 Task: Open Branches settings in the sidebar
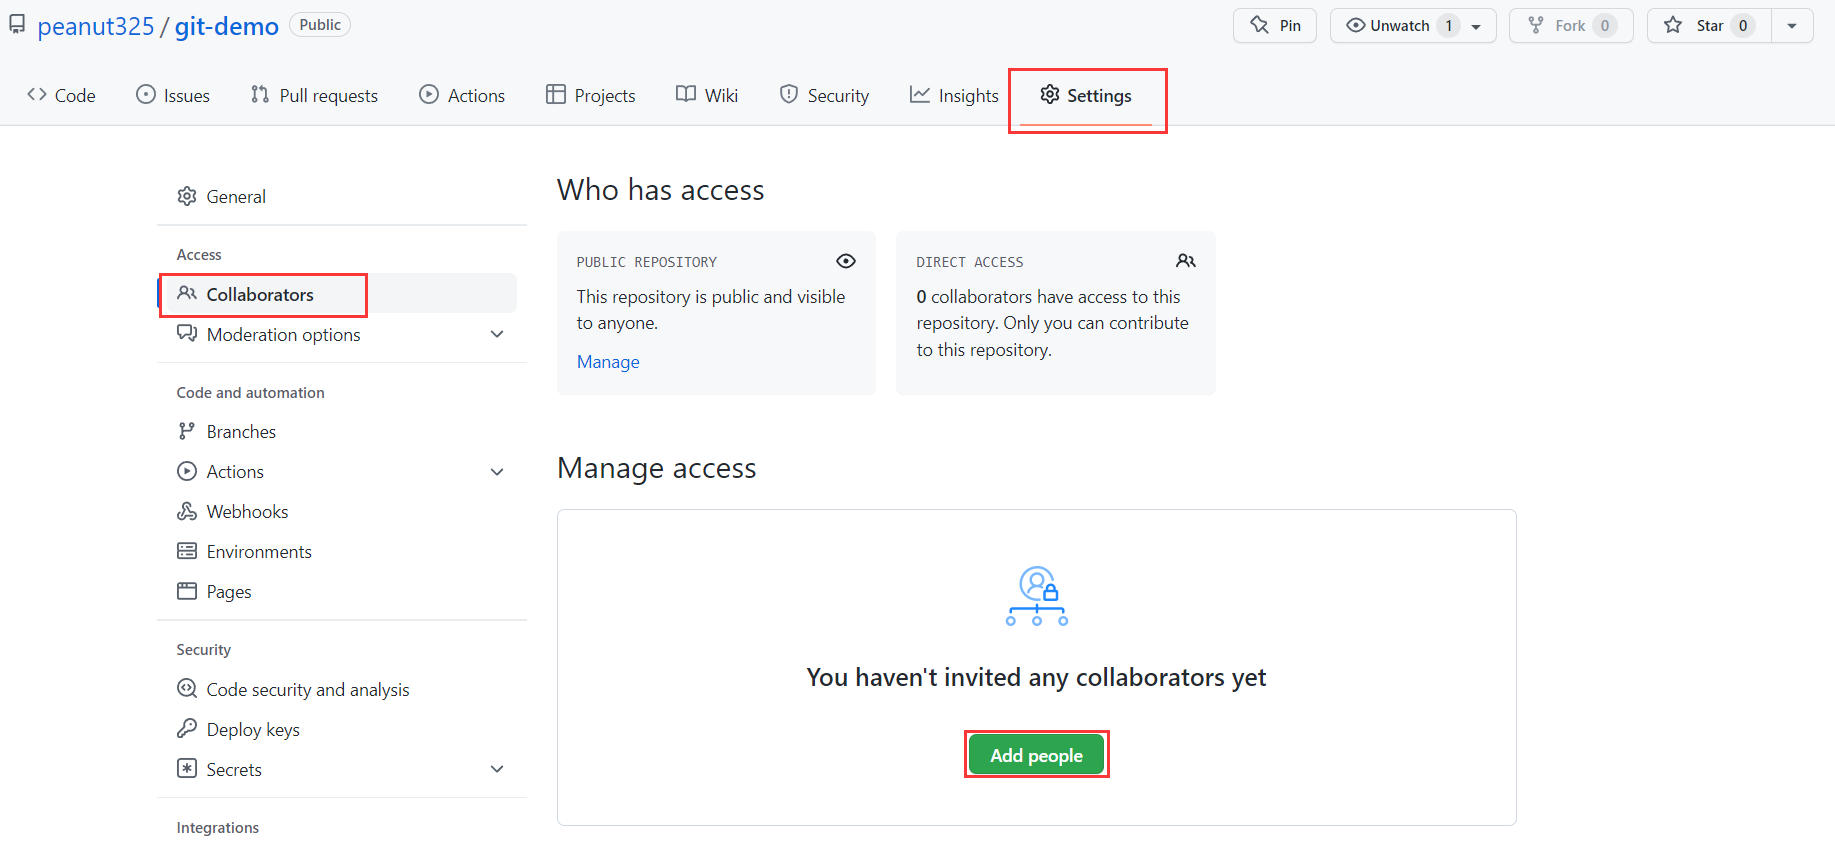tap(337, 431)
